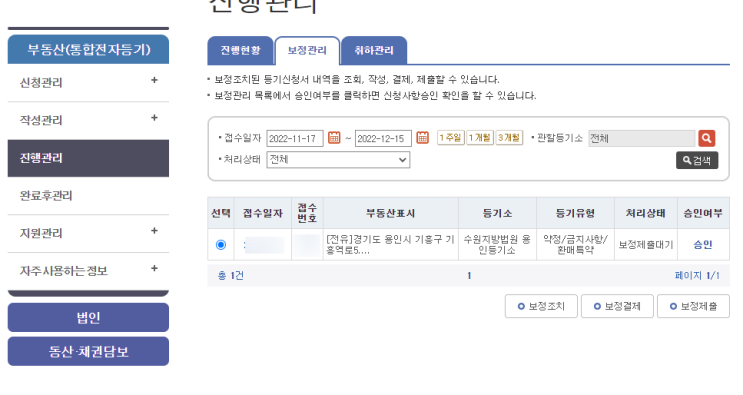Viewport: 743px width, 395px height.
Task: Click the start date field 2022-11-17
Action: [x=295, y=138]
